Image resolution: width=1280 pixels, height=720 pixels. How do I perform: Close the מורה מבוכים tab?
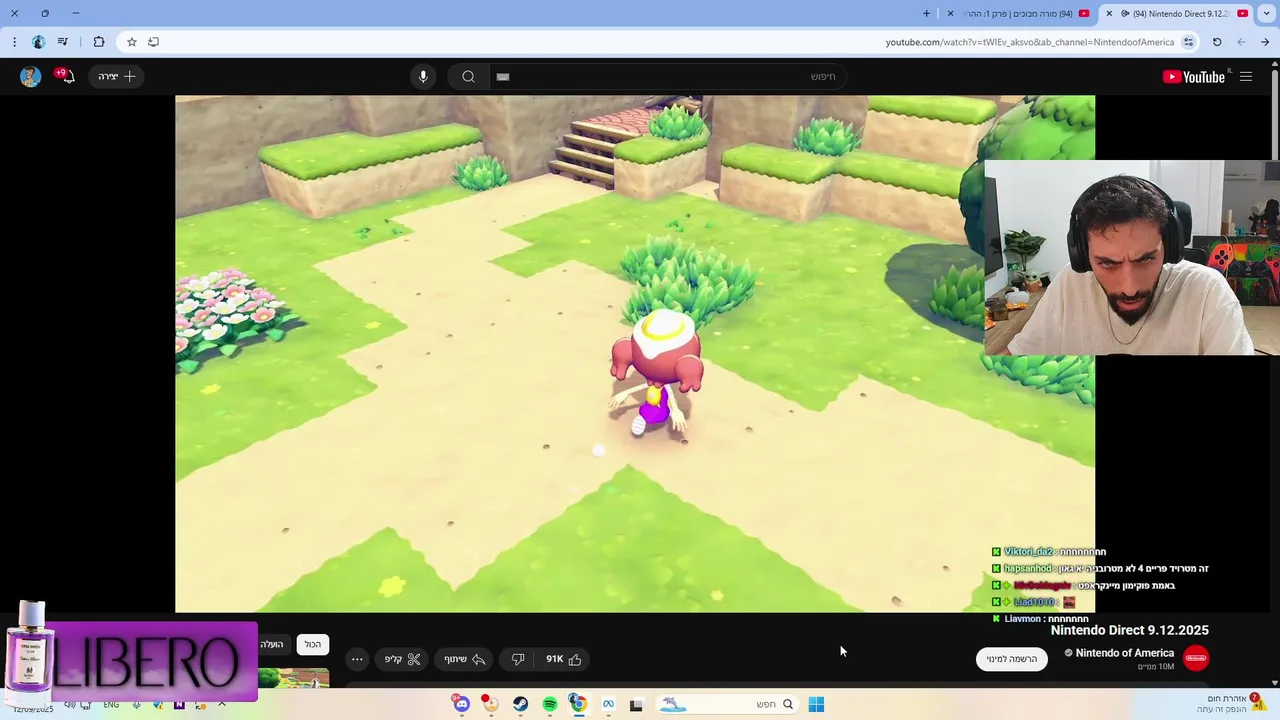(x=950, y=14)
